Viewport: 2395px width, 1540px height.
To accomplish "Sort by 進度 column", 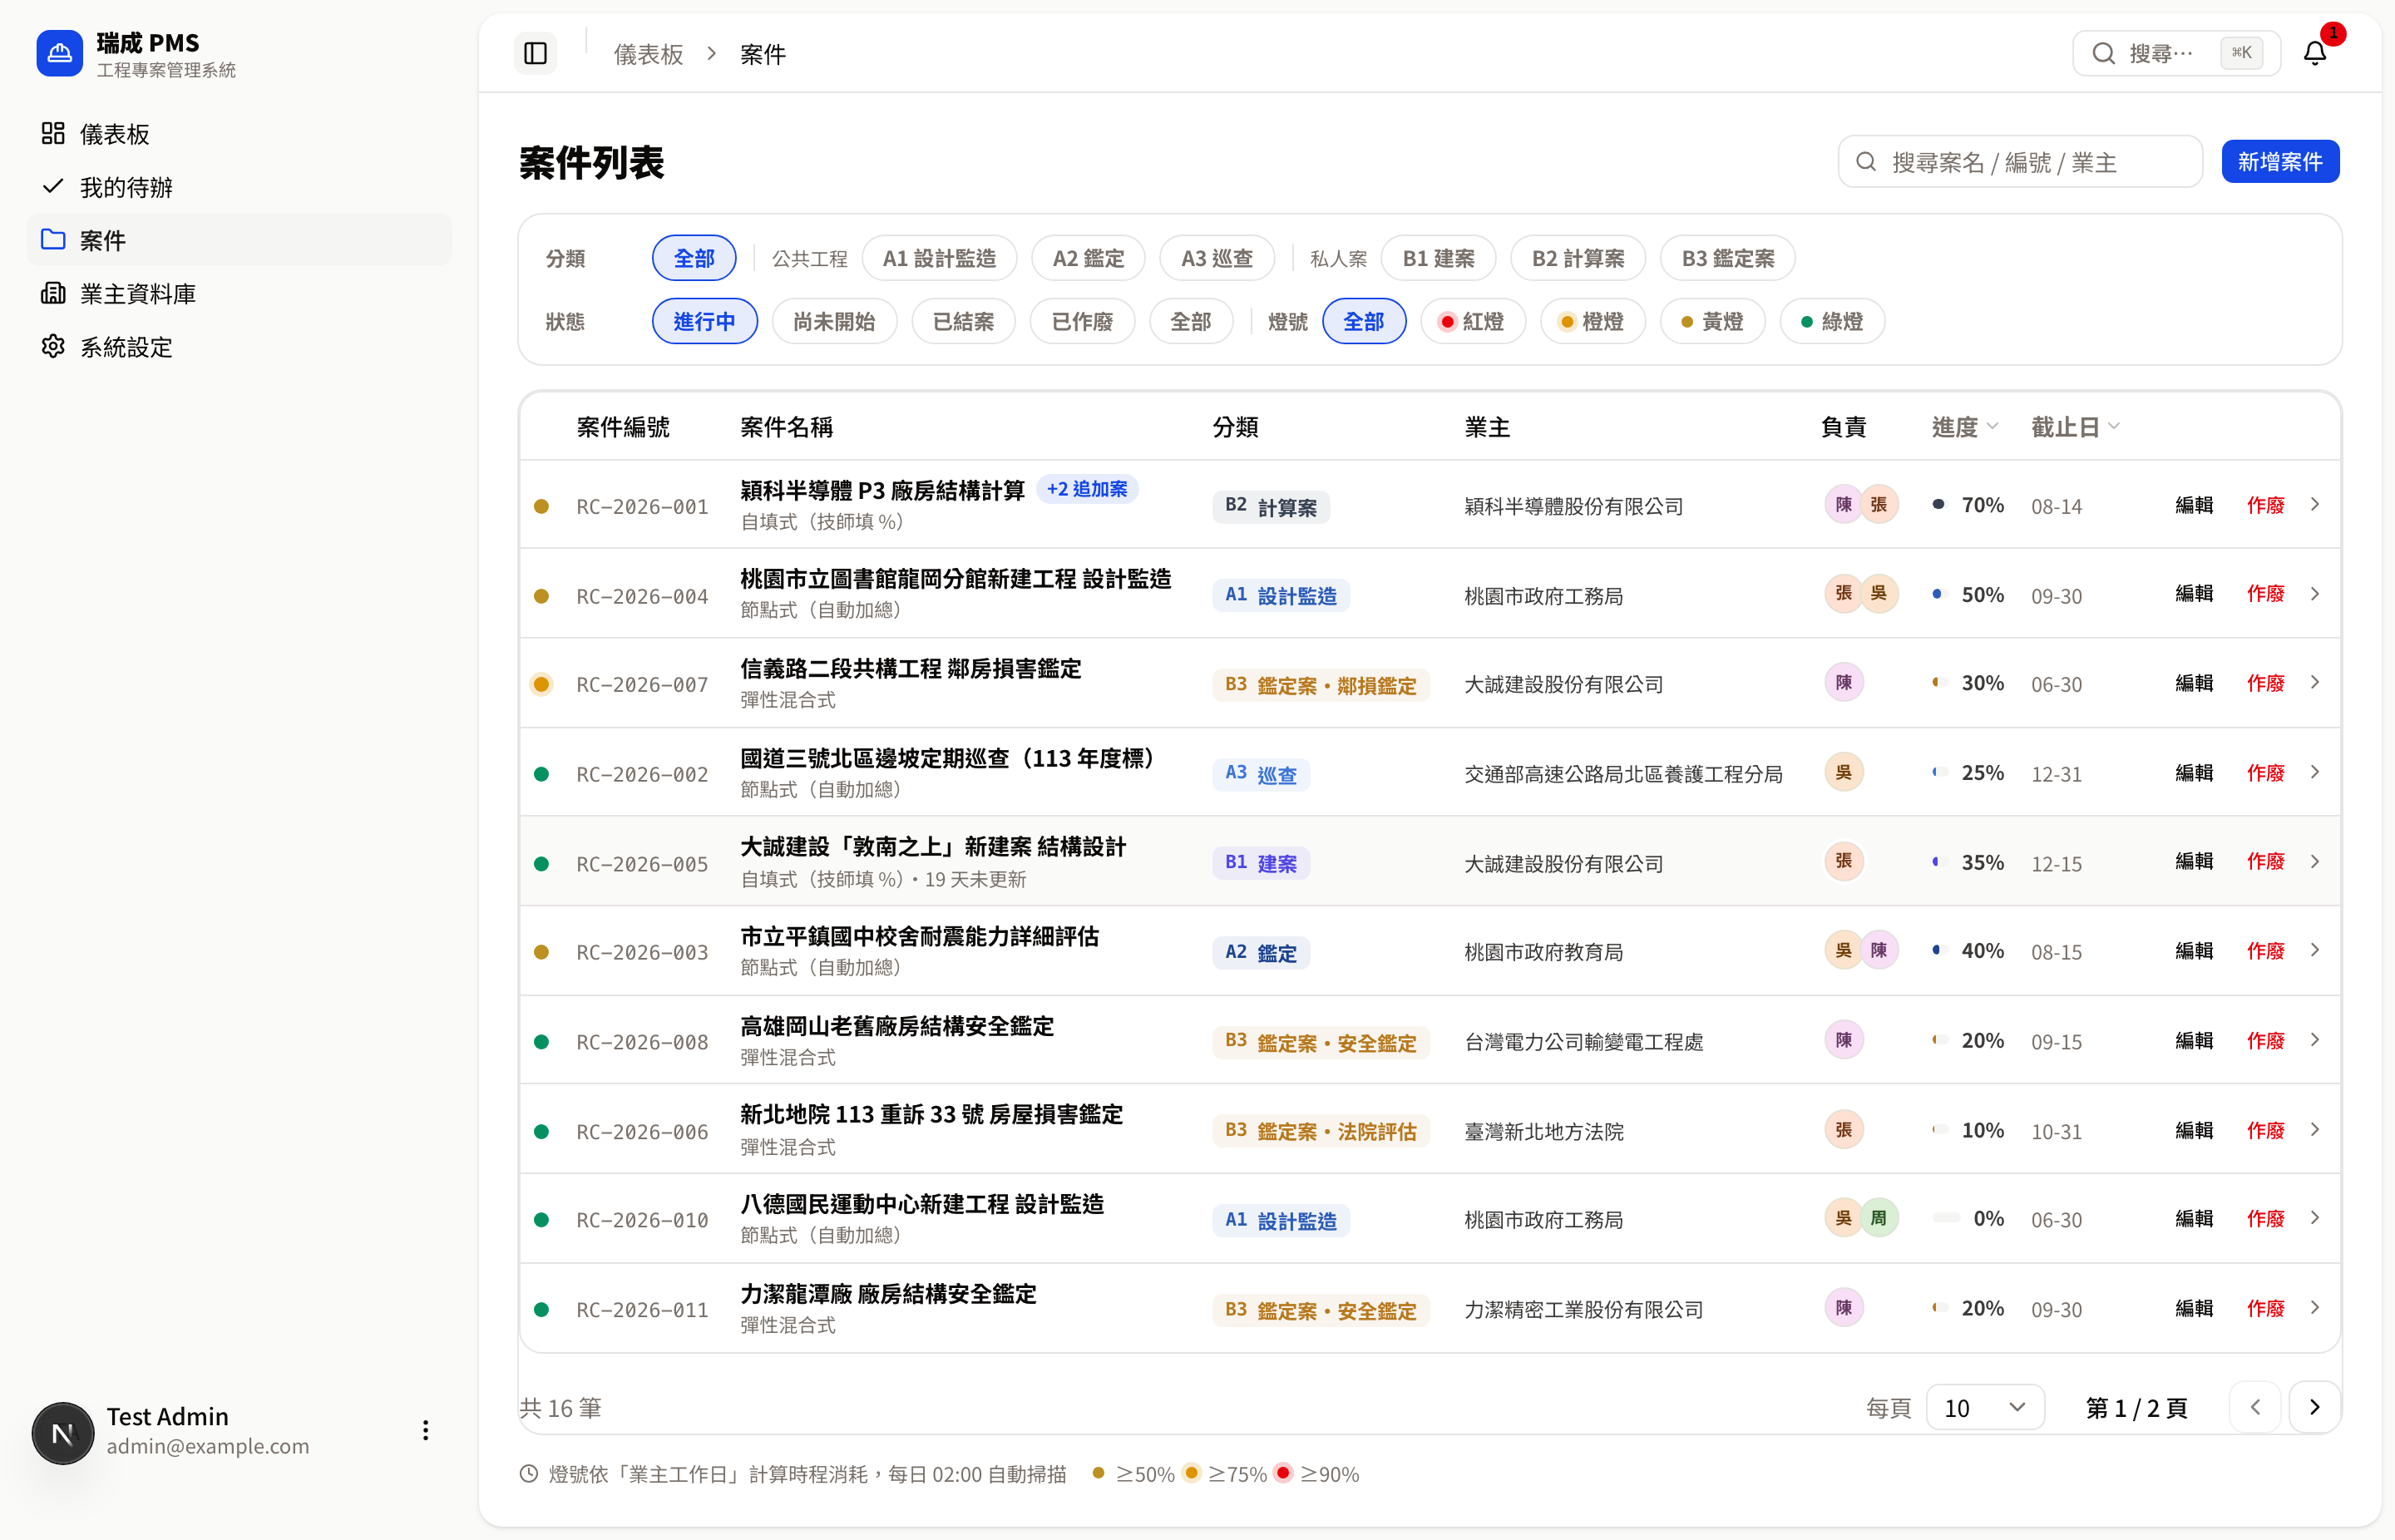I will point(1964,427).
